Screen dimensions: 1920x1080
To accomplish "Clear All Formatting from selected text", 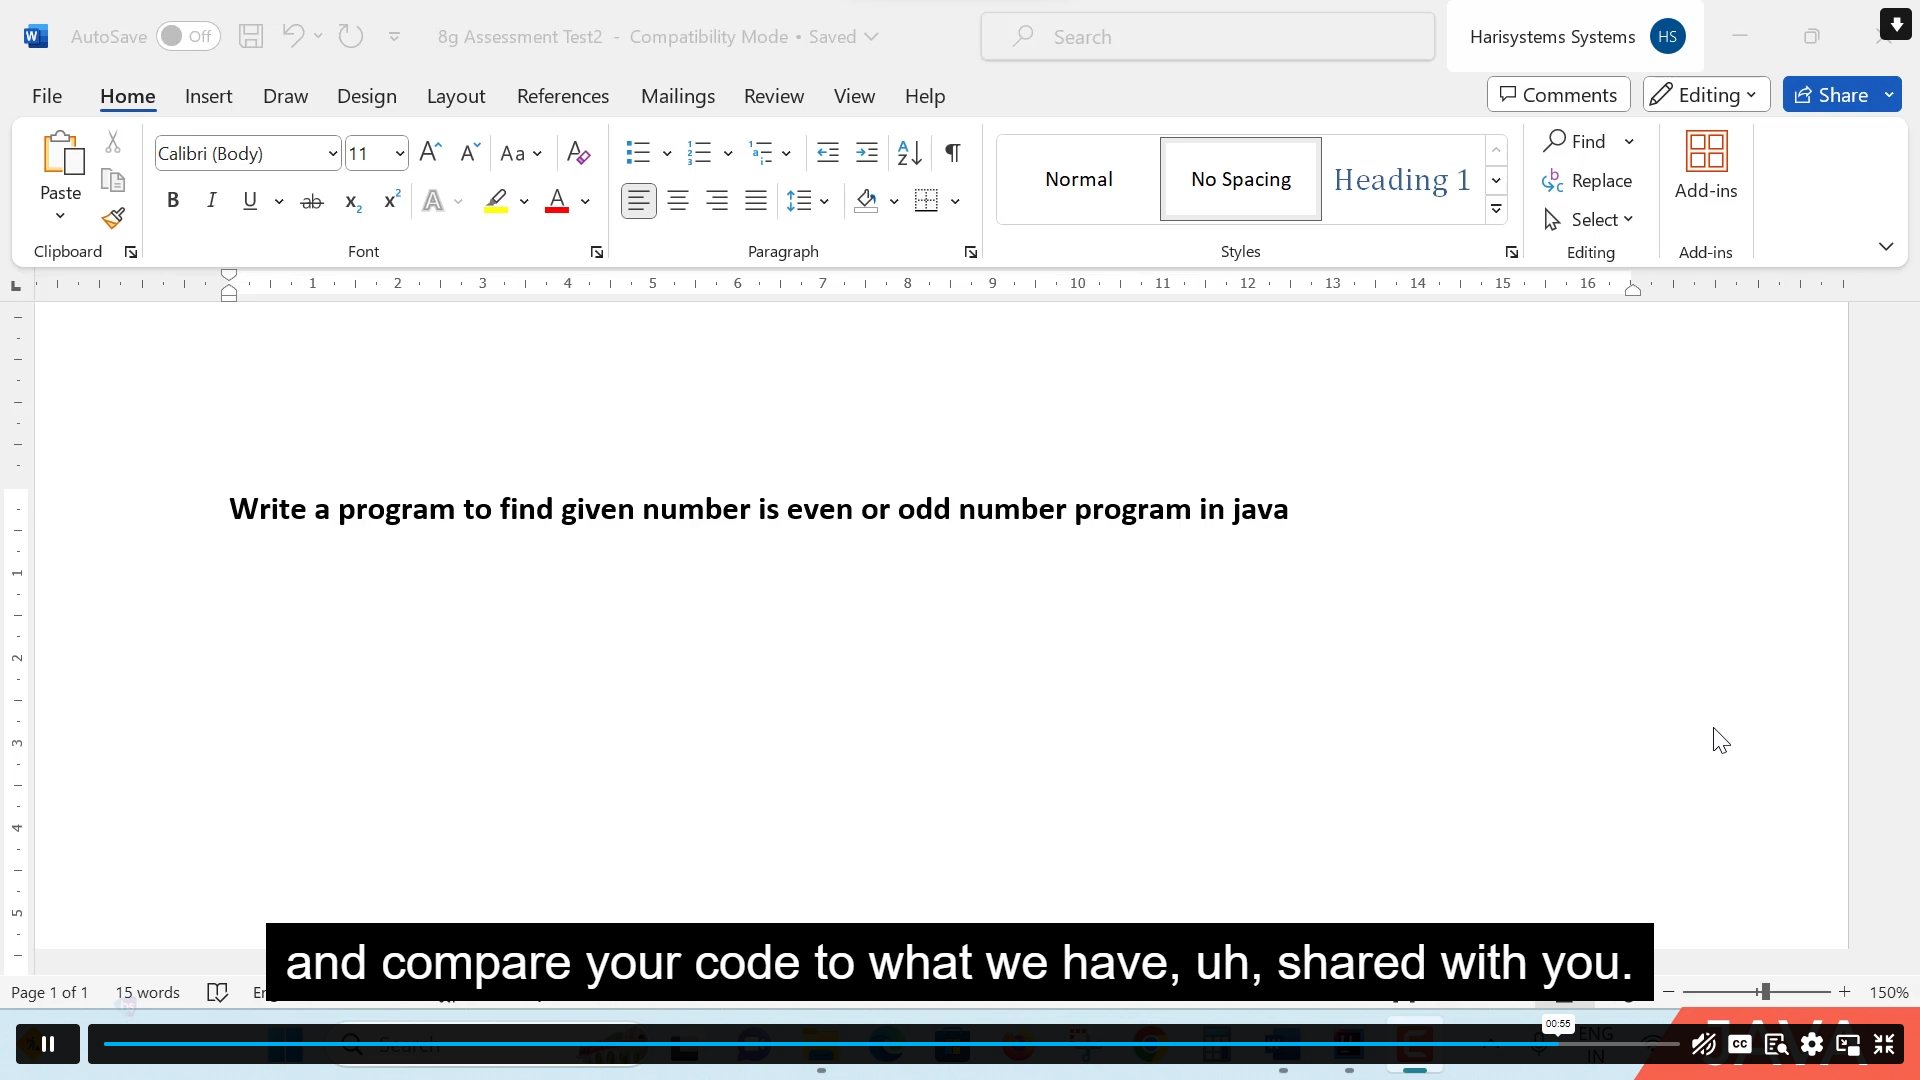I will click(x=578, y=152).
